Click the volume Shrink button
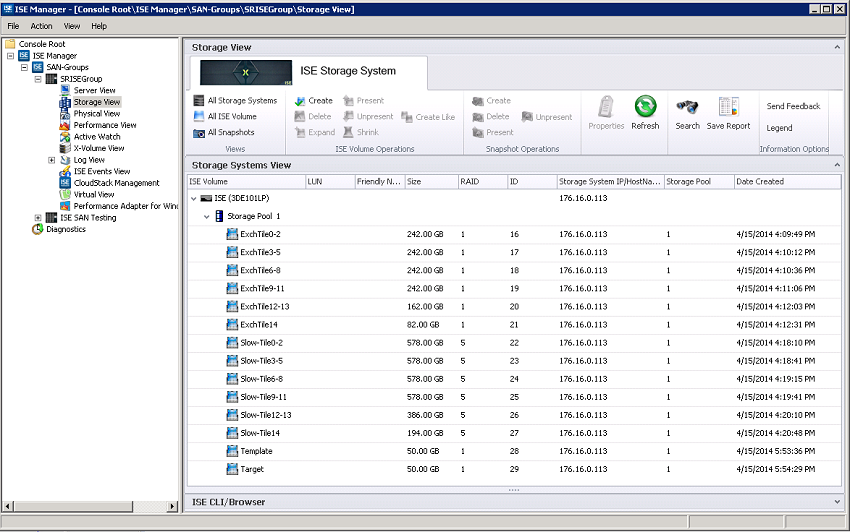 [360, 132]
